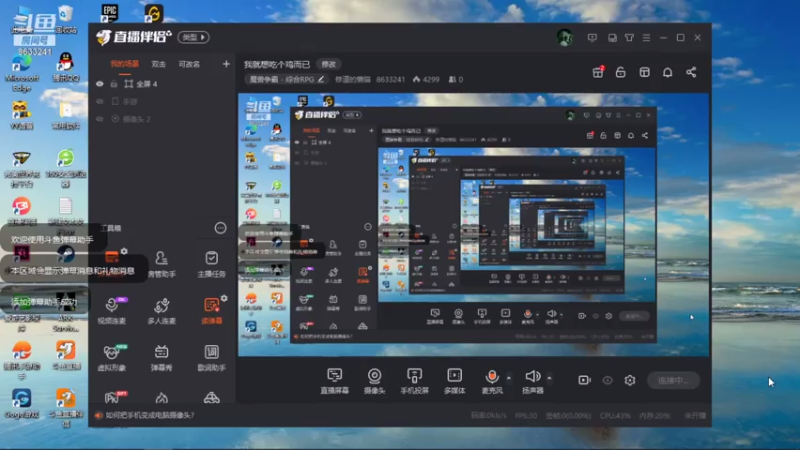Open the Epic Games desktop shortcut
The width and height of the screenshot is (800, 450).
click(x=109, y=13)
